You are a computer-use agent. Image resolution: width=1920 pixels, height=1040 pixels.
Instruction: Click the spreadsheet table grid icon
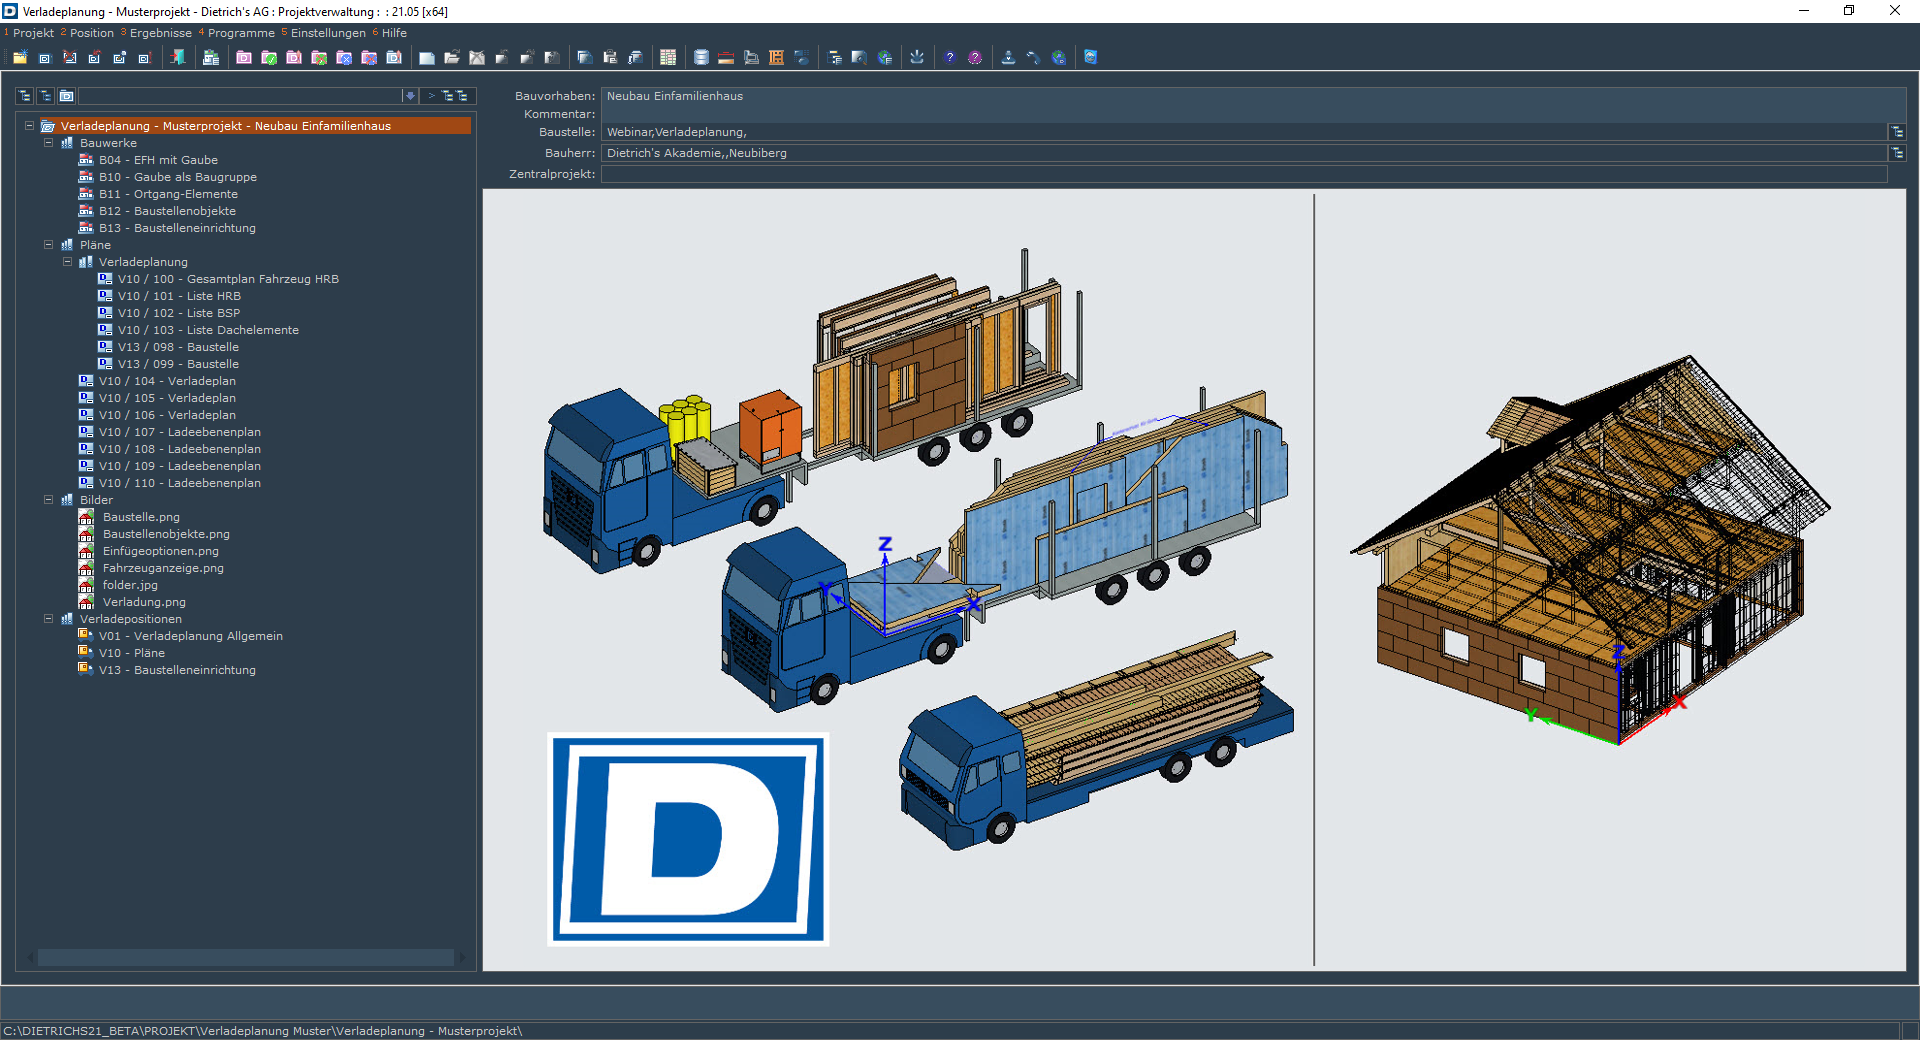(x=668, y=58)
